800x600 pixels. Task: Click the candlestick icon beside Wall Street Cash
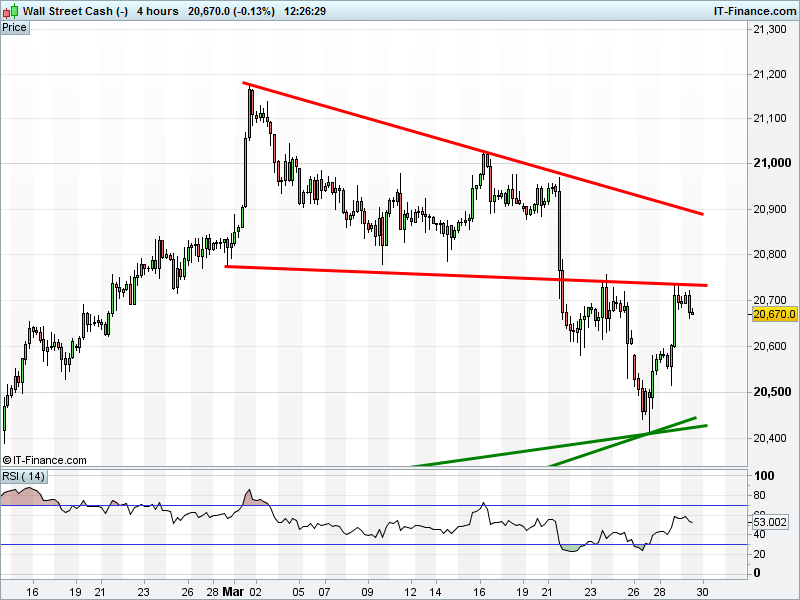click(x=10, y=11)
